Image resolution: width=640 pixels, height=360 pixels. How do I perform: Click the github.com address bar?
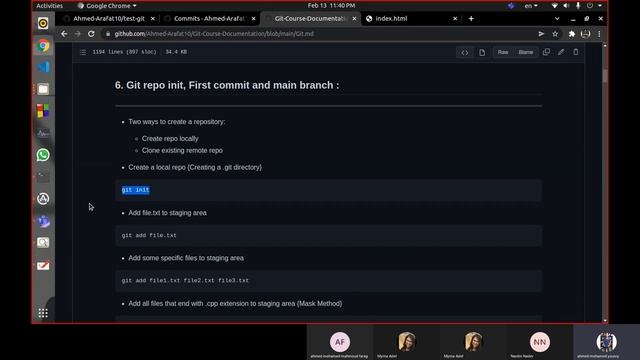click(x=318, y=34)
